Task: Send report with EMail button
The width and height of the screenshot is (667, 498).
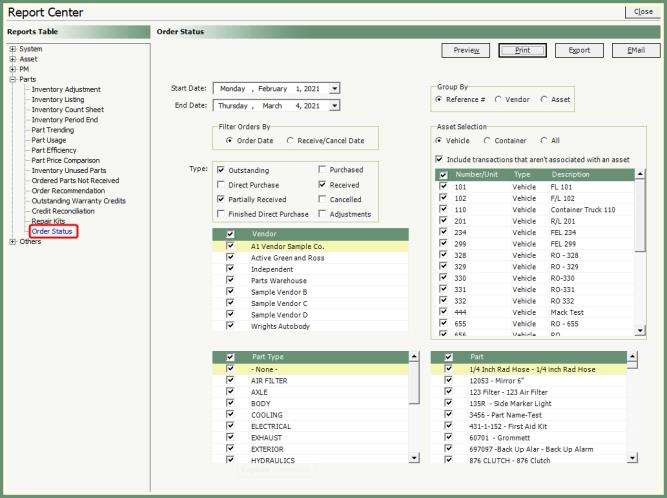Action: click(634, 50)
